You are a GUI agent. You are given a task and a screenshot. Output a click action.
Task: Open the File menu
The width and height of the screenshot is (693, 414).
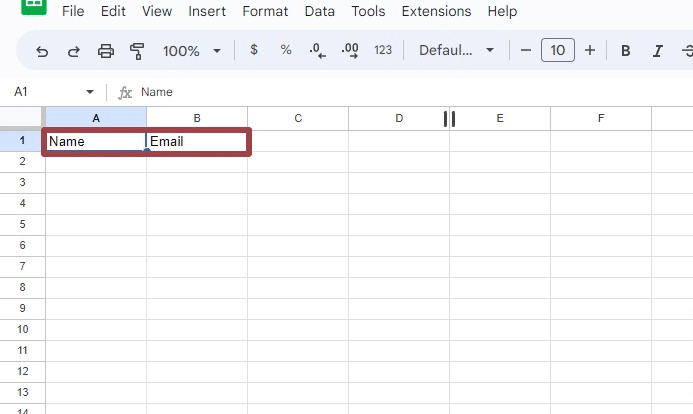point(73,11)
